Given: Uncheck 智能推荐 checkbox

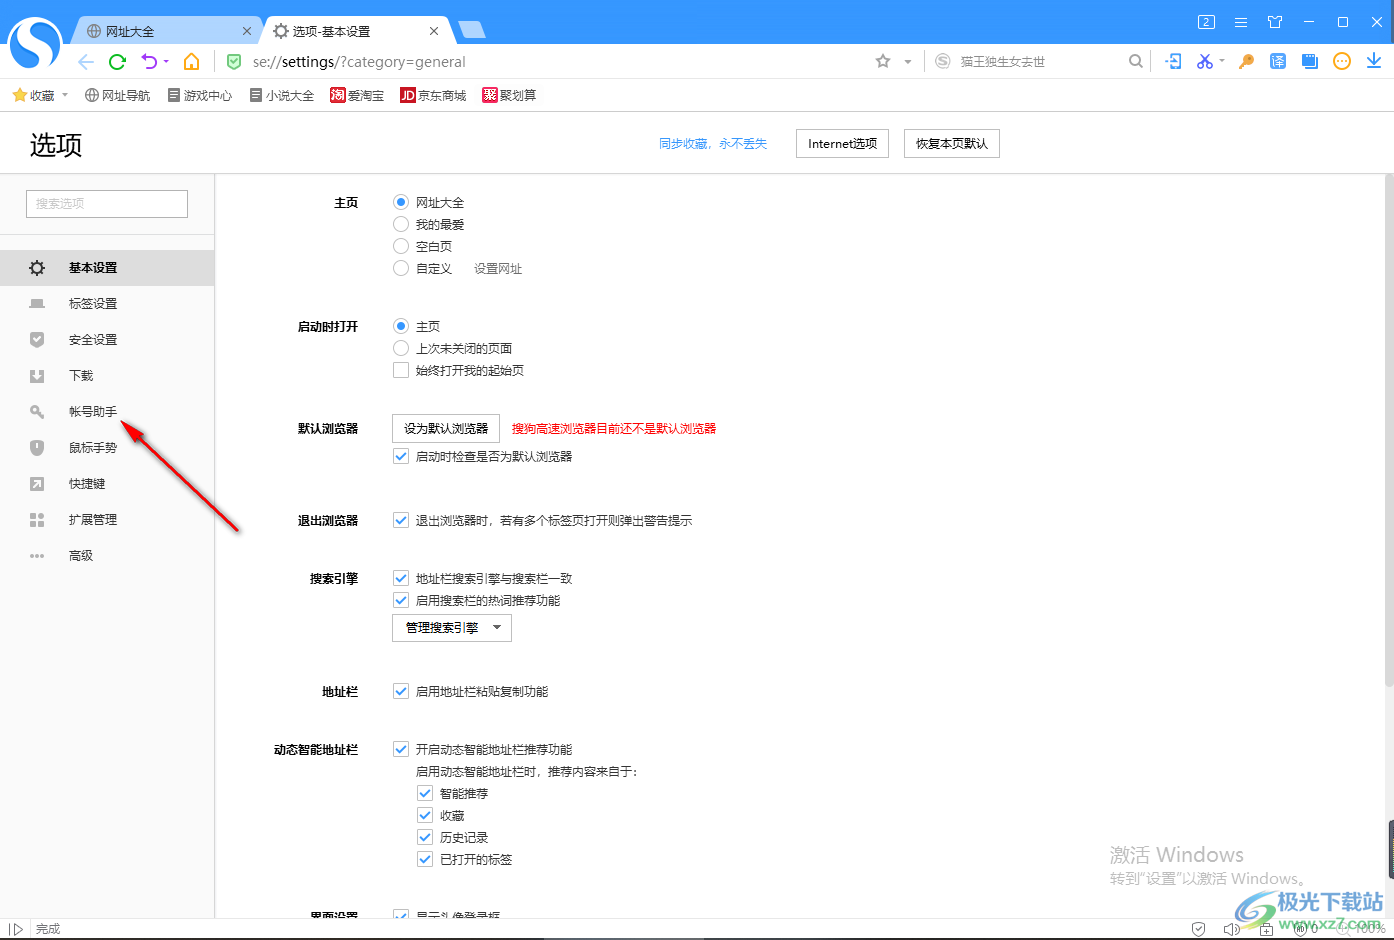Looking at the screenshot, I should pyautogui.click(x=425, y=793).
